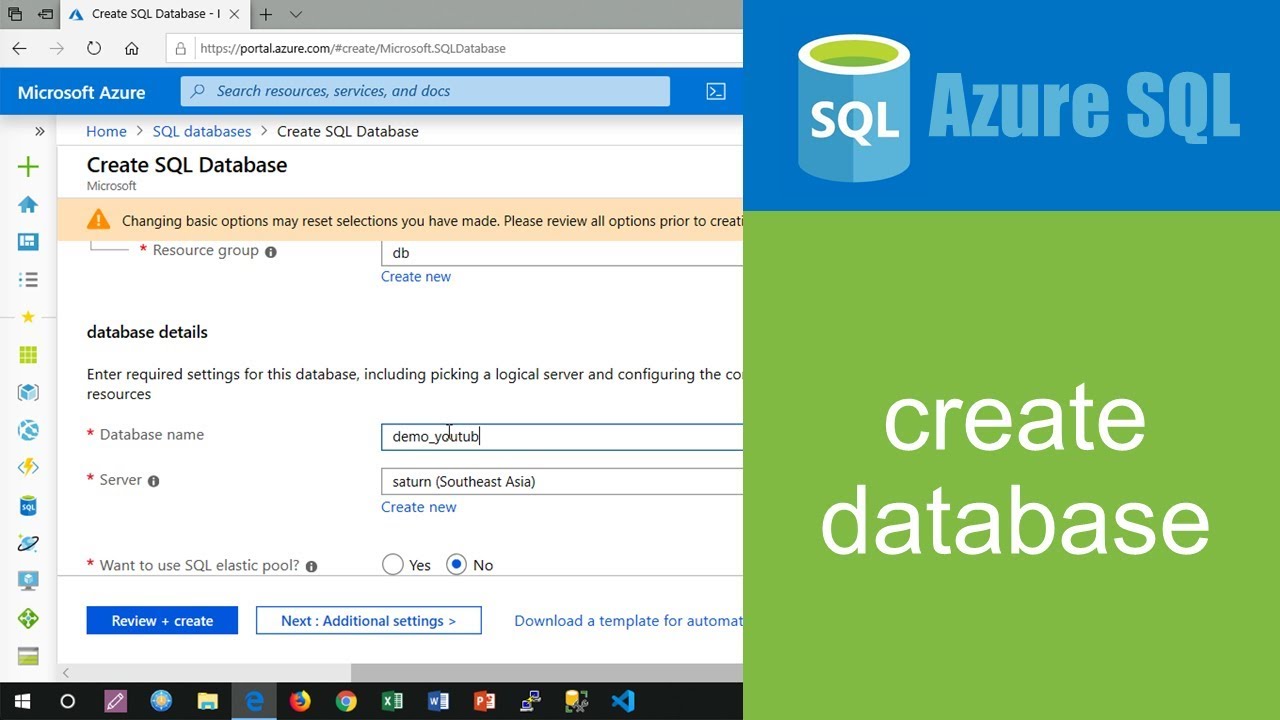Click info icon beside Resource group
The height and width of the screenshot is (720, 1280).
270,252
